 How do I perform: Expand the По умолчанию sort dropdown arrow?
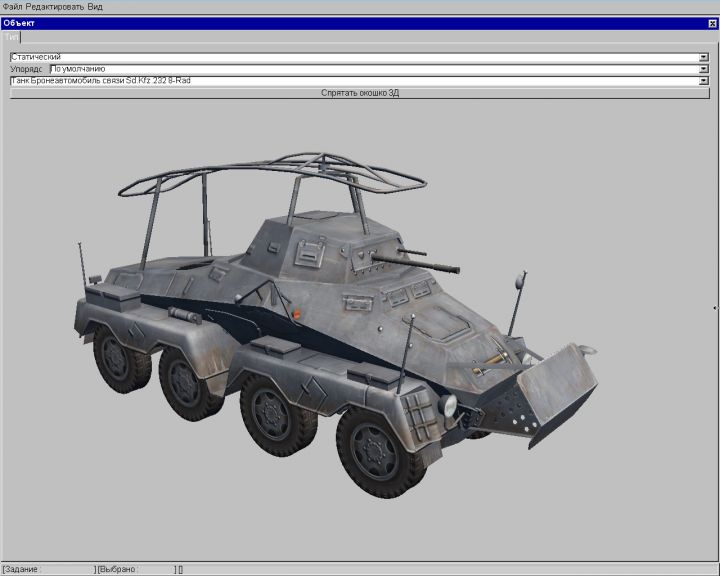[x=704, y=69]
